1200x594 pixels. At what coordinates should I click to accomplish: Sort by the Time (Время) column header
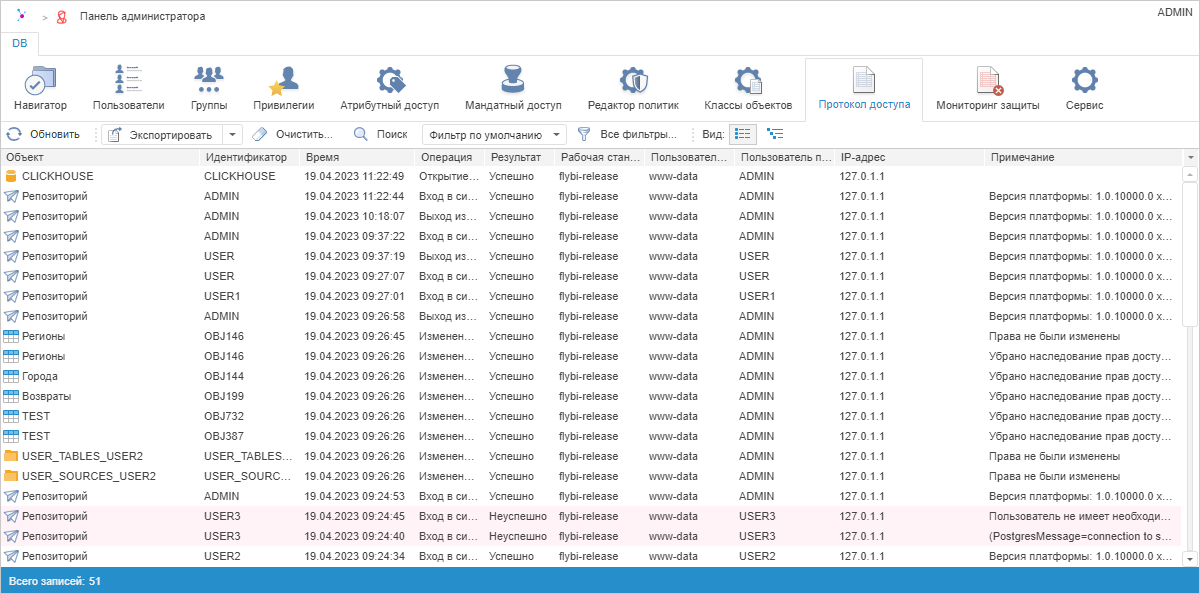click(x=356, y=158)
